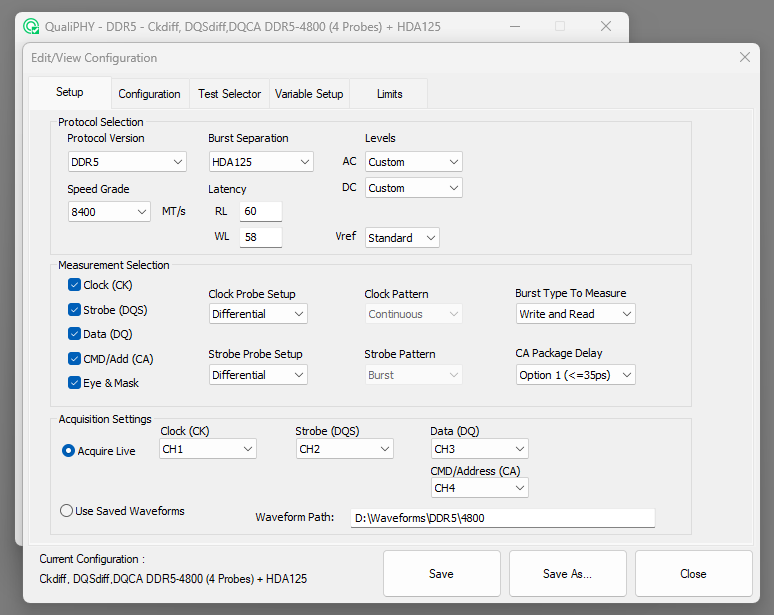Open the Clock (CK) channel CH1 dropdown
The image size is (774, 615).
(208, 449)
